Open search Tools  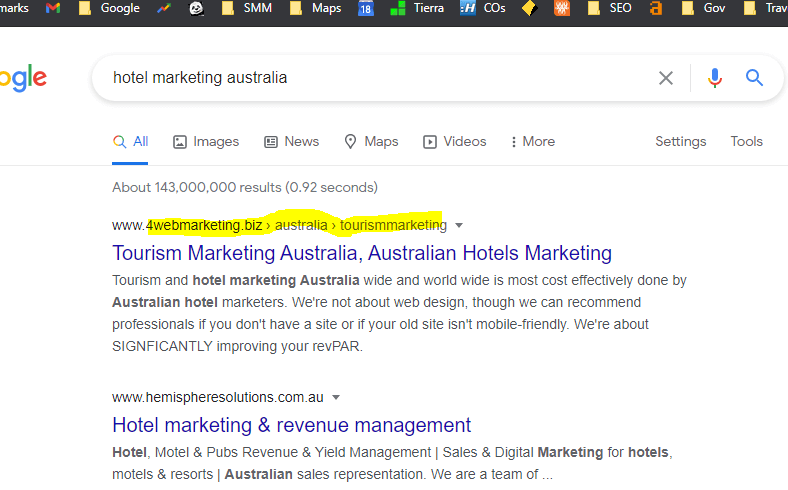746,142
